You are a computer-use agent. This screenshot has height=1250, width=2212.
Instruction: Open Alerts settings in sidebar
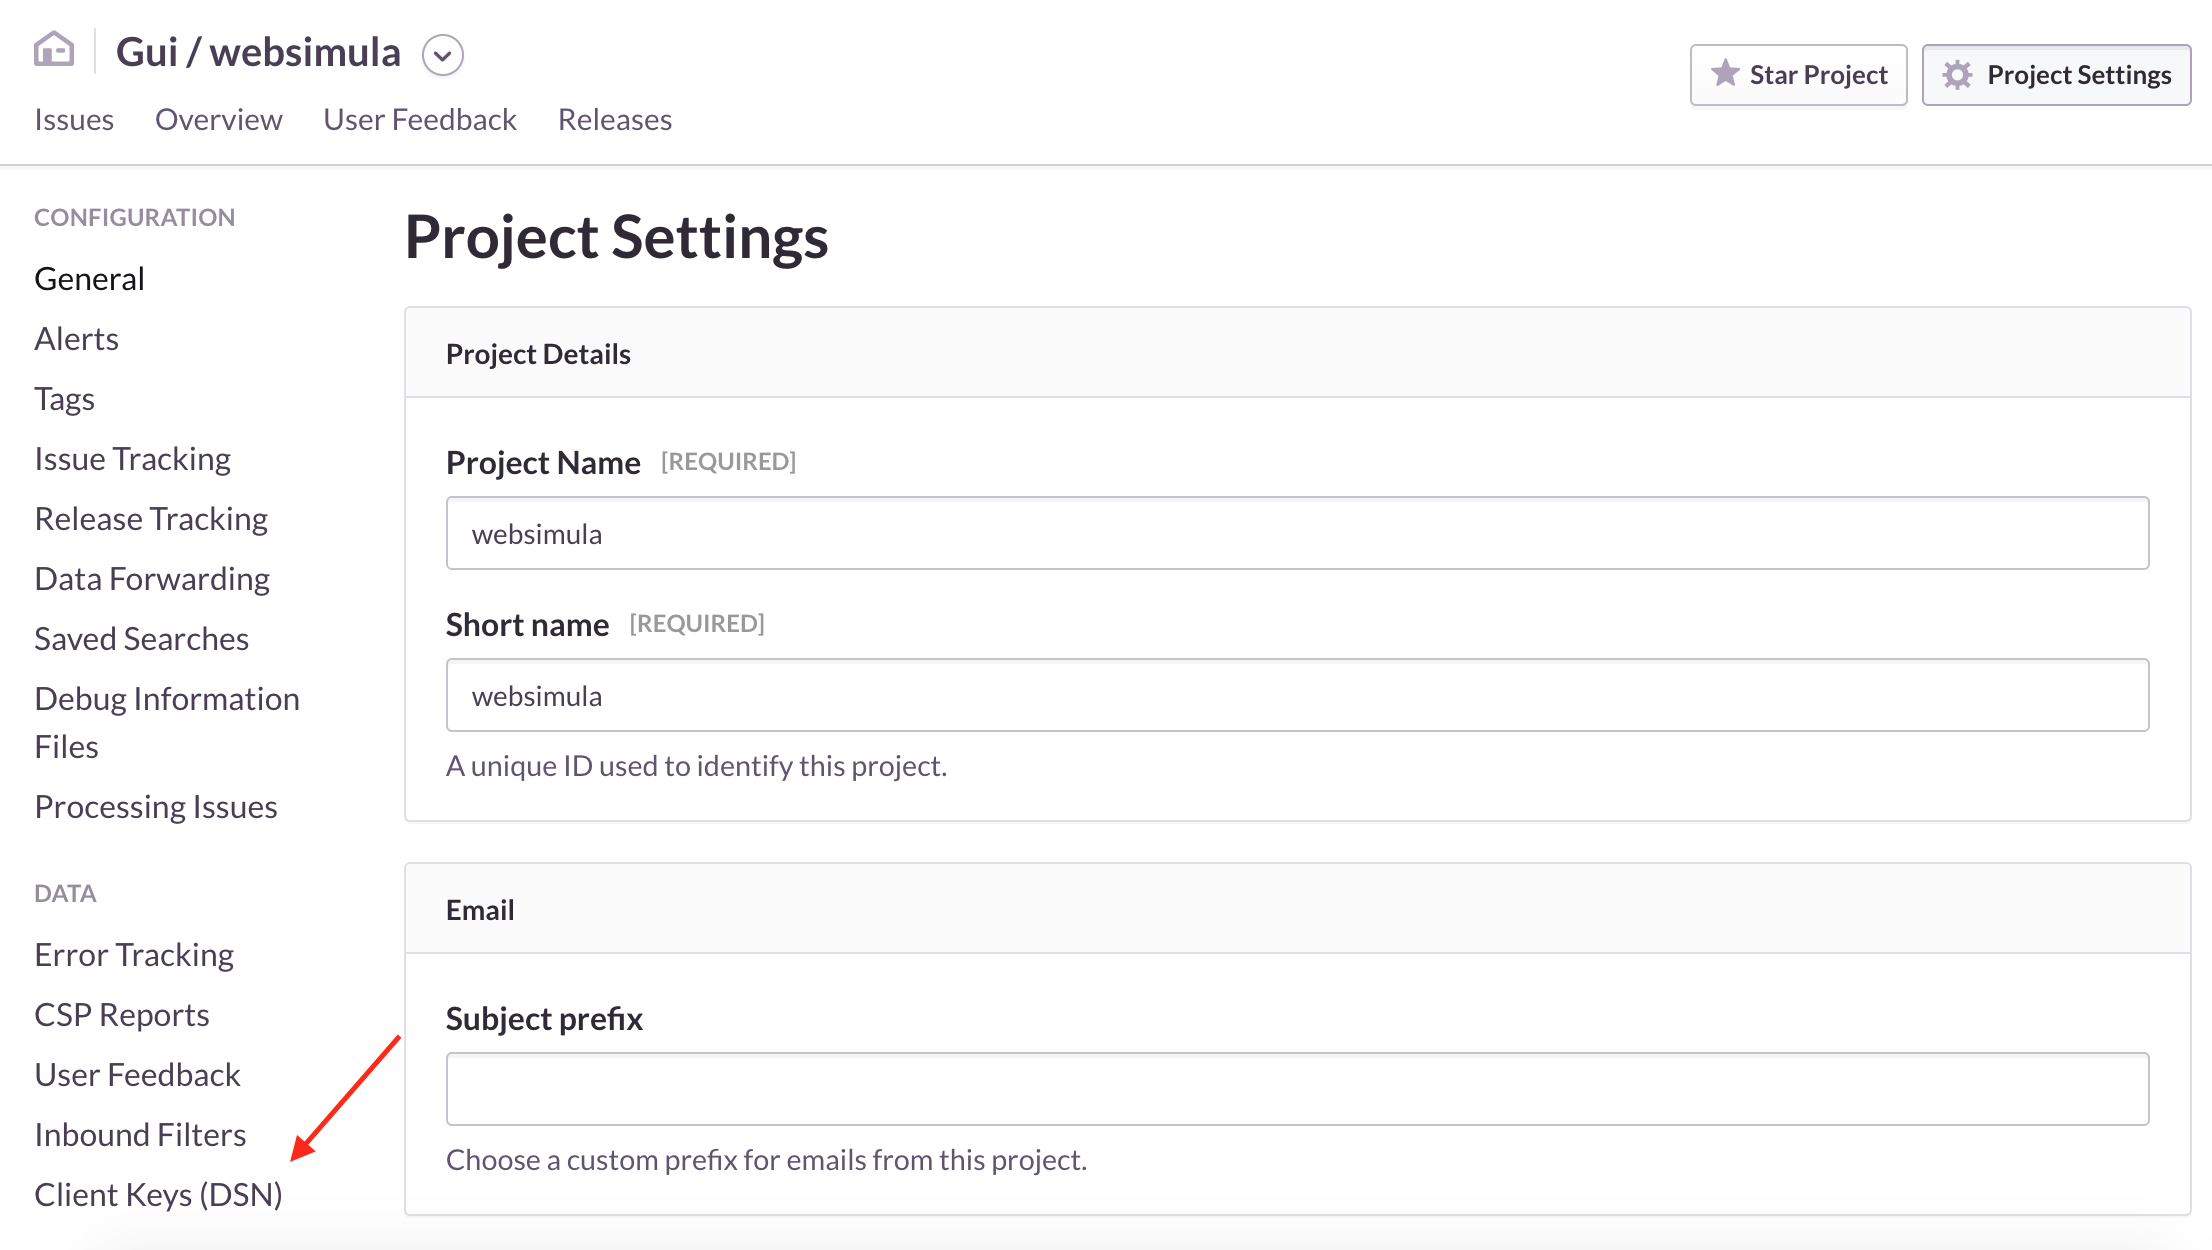point(77,339)
